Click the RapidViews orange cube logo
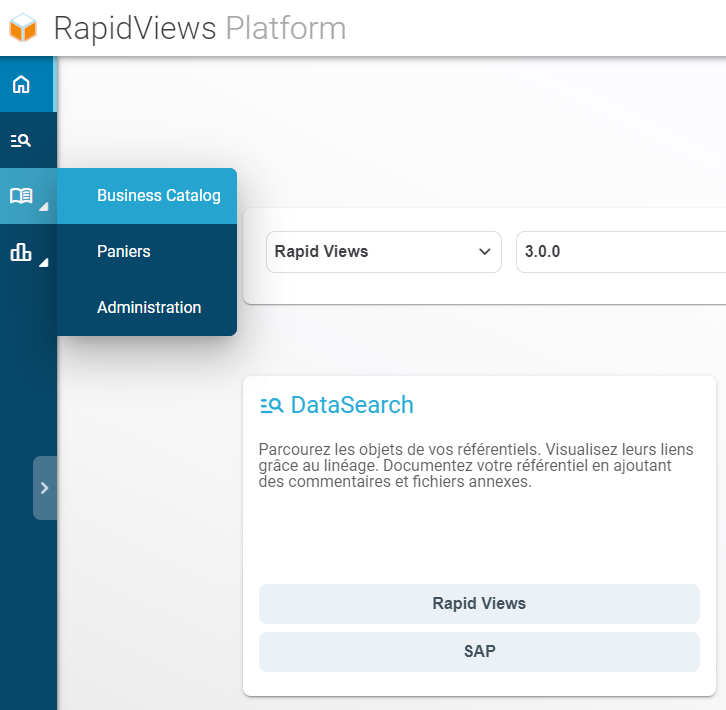Viewport: 726px width, 710px height. [x=23, y=28]
